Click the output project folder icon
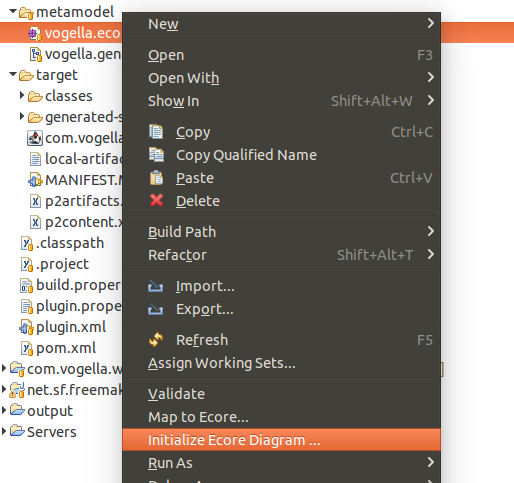Image resolution: width=514 pixels, height=483 pixels. click(17, 410)
